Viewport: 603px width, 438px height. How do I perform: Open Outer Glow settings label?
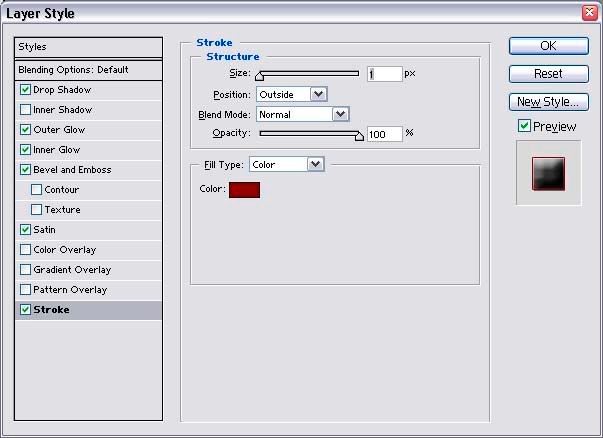tap(59, 130)
